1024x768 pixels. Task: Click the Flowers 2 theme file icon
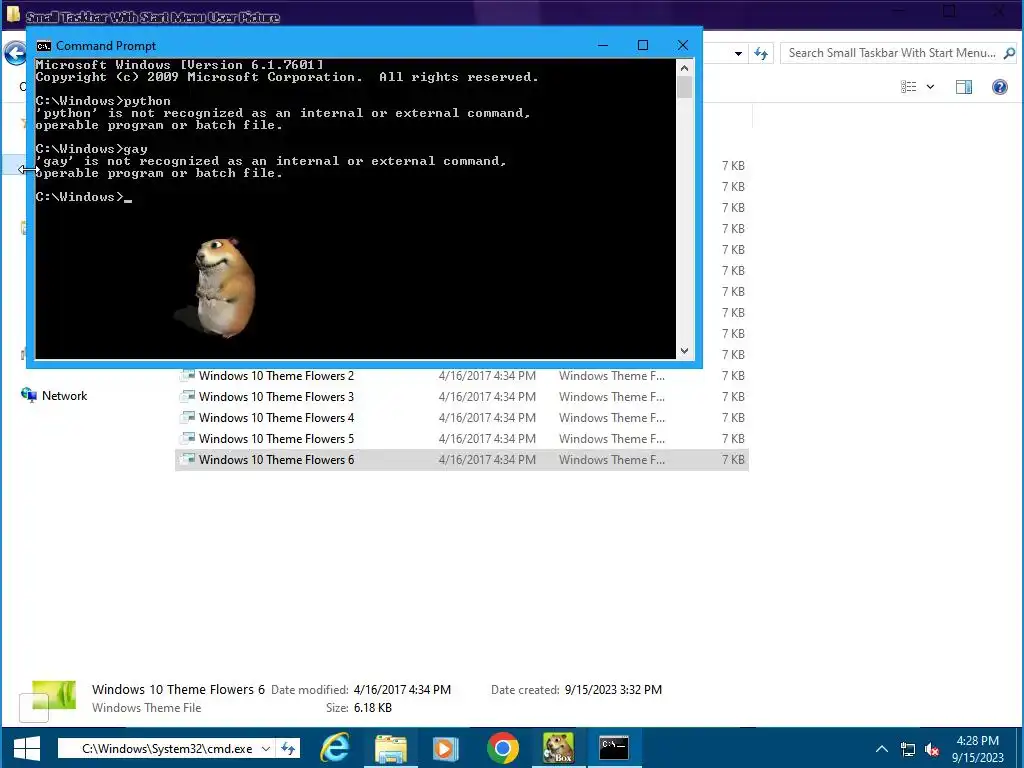[x=187, y=376]
